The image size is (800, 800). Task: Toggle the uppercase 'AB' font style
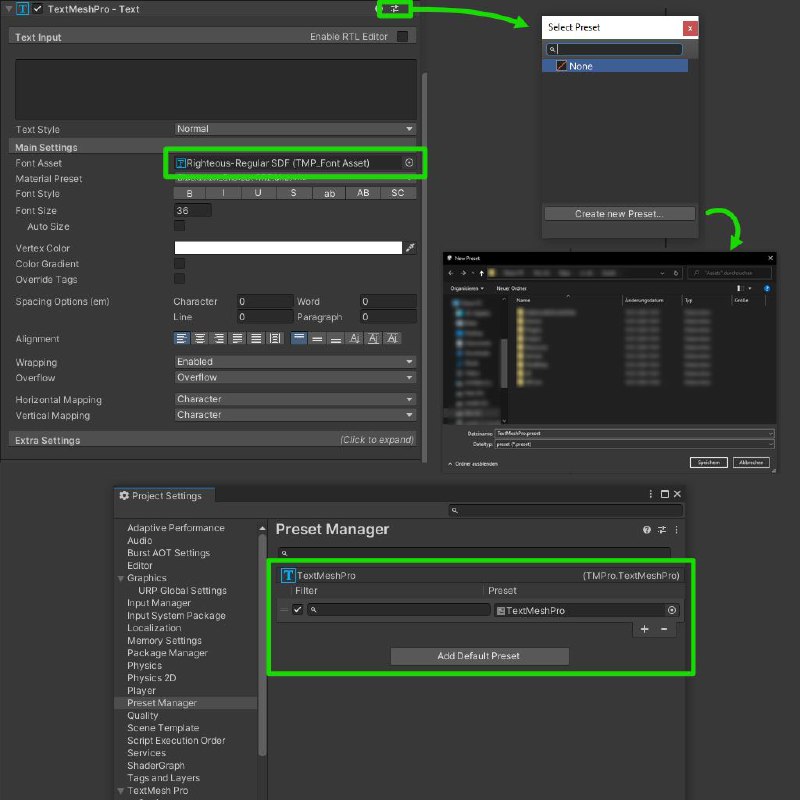coord(363,193)
